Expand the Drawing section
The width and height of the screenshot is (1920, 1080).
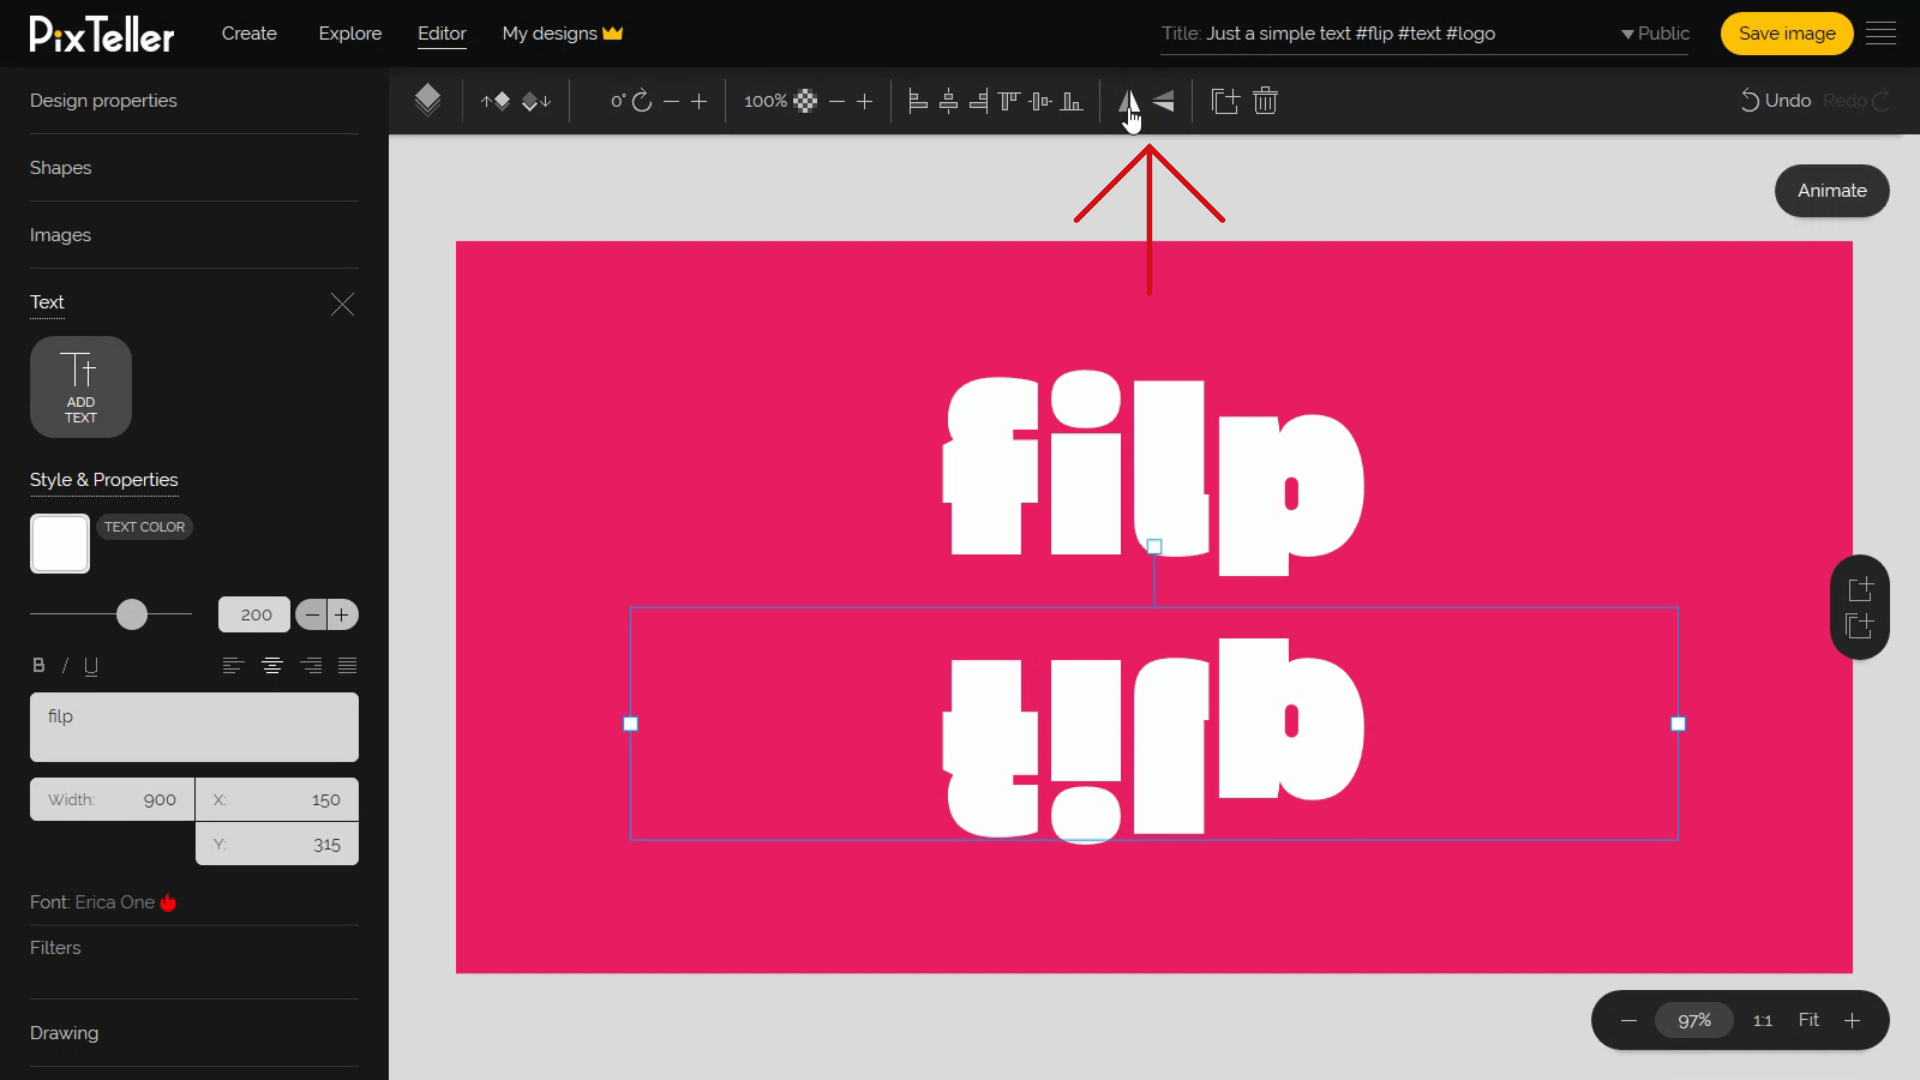click(x=64, y=1033)
